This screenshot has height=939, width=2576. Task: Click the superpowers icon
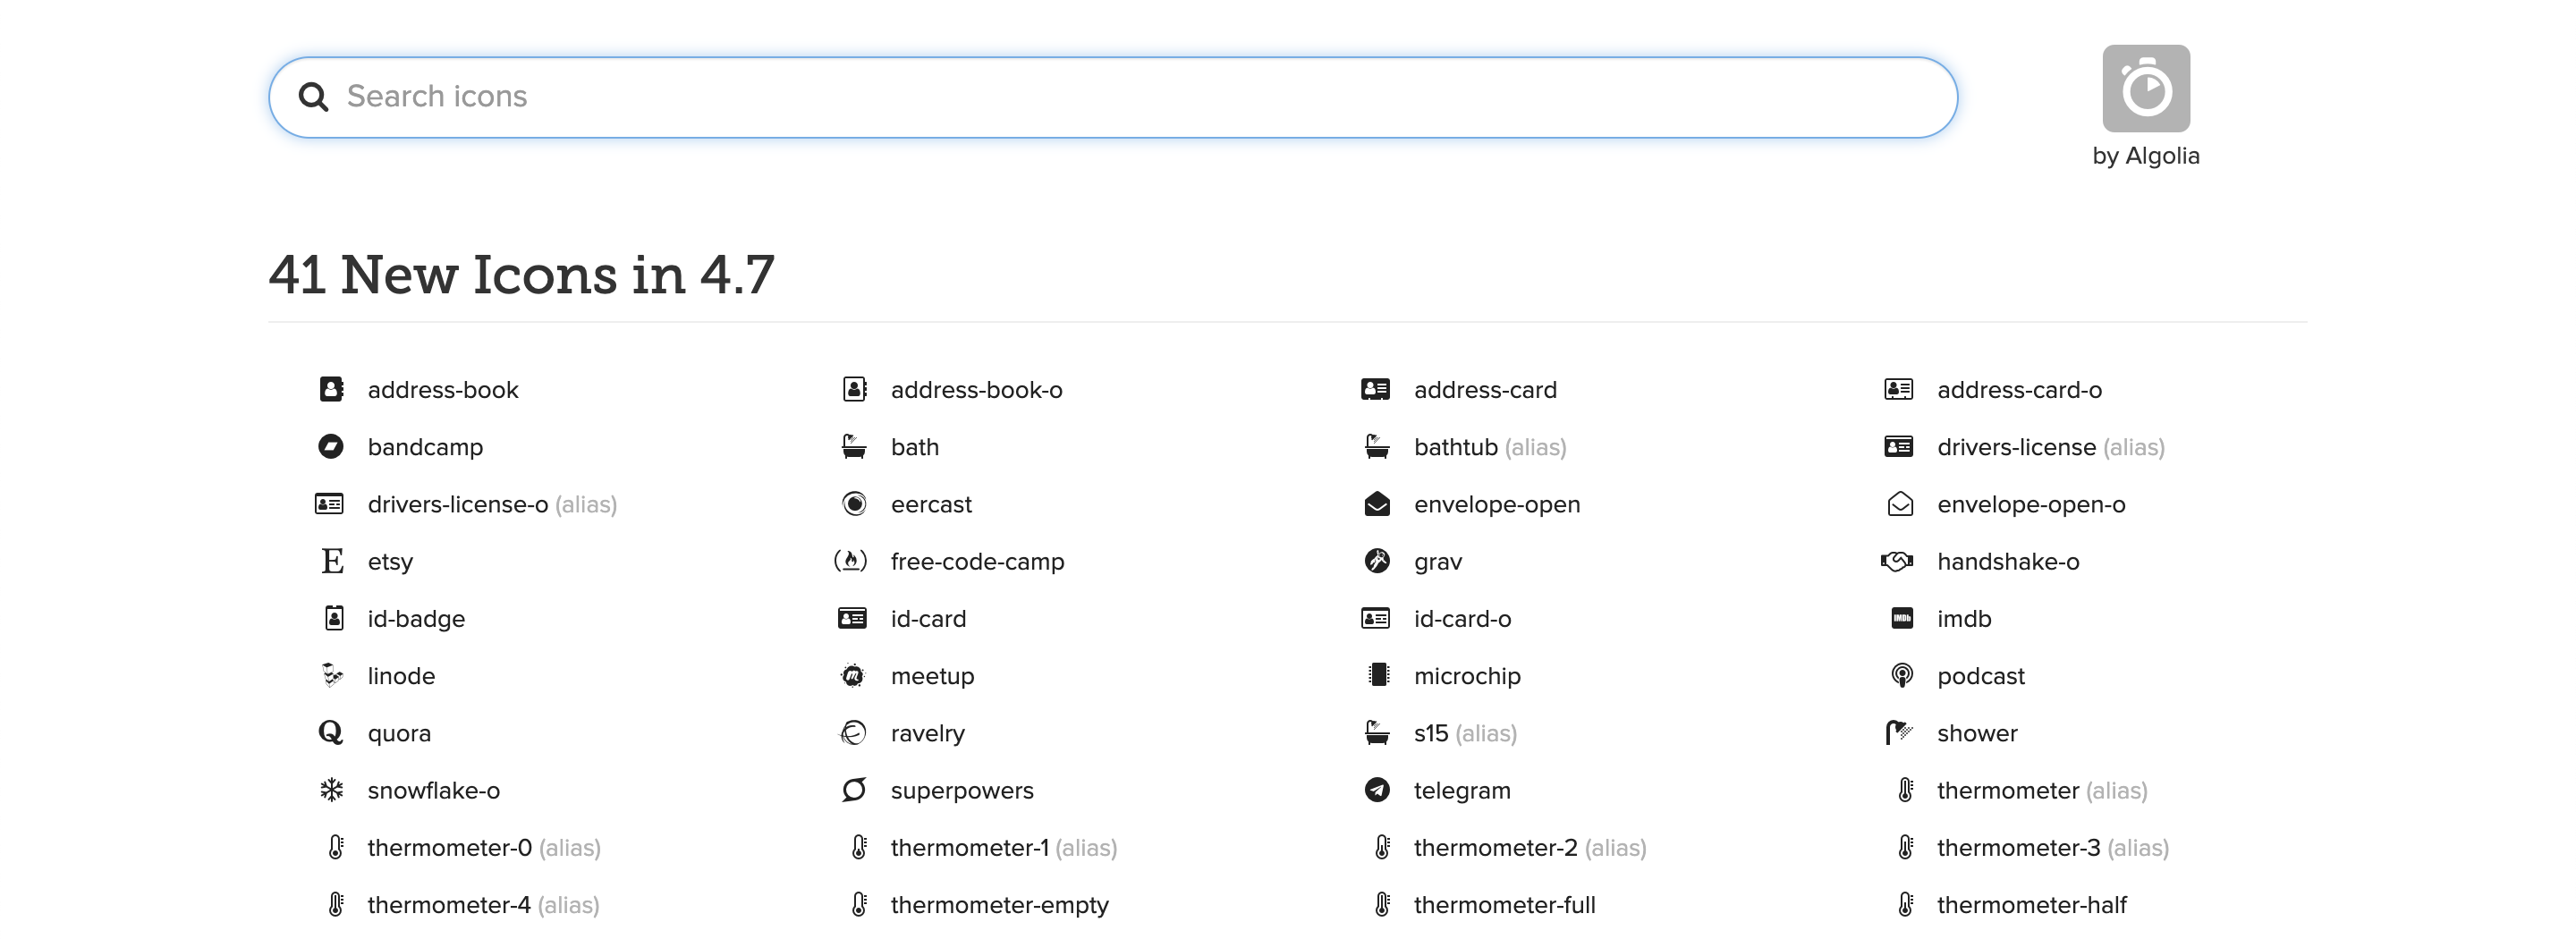[x=854, y=790]
